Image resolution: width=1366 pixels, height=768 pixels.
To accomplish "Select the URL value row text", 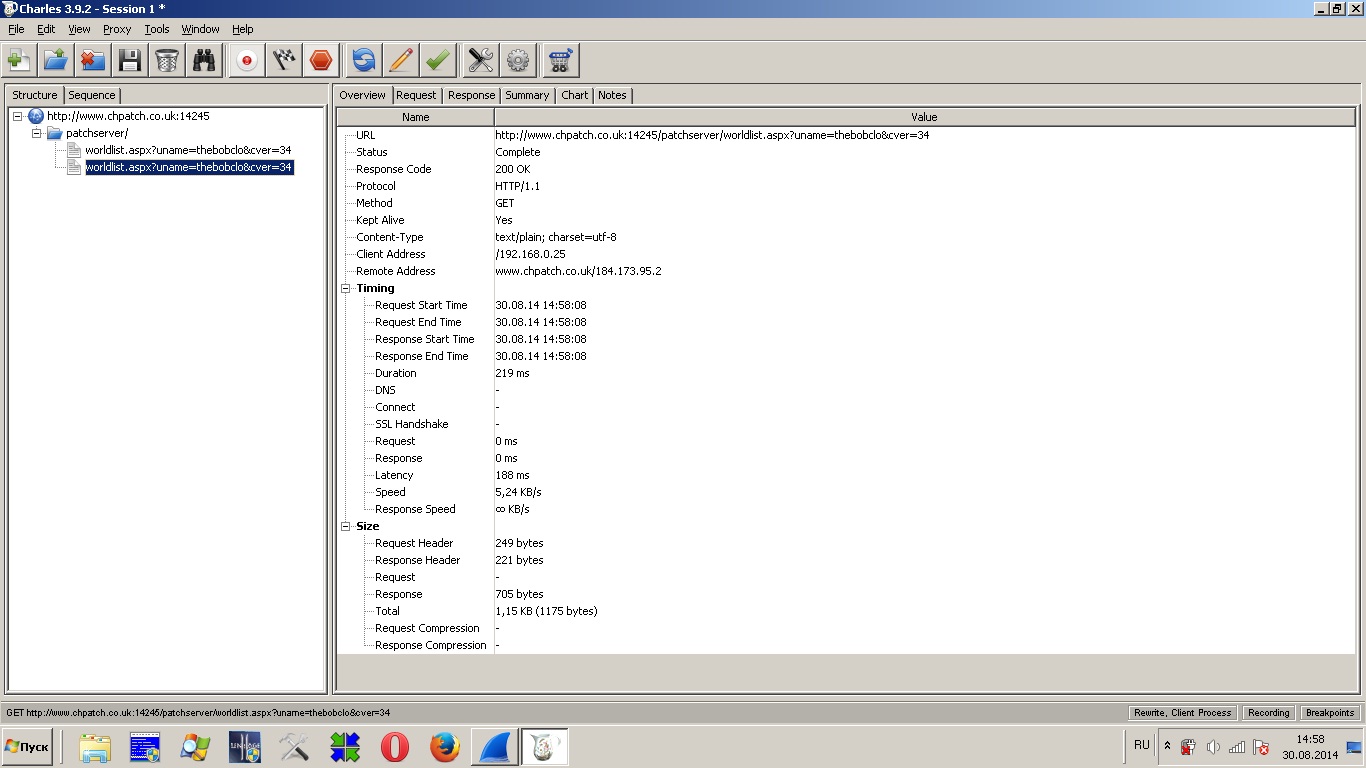I will pos(712,135).
